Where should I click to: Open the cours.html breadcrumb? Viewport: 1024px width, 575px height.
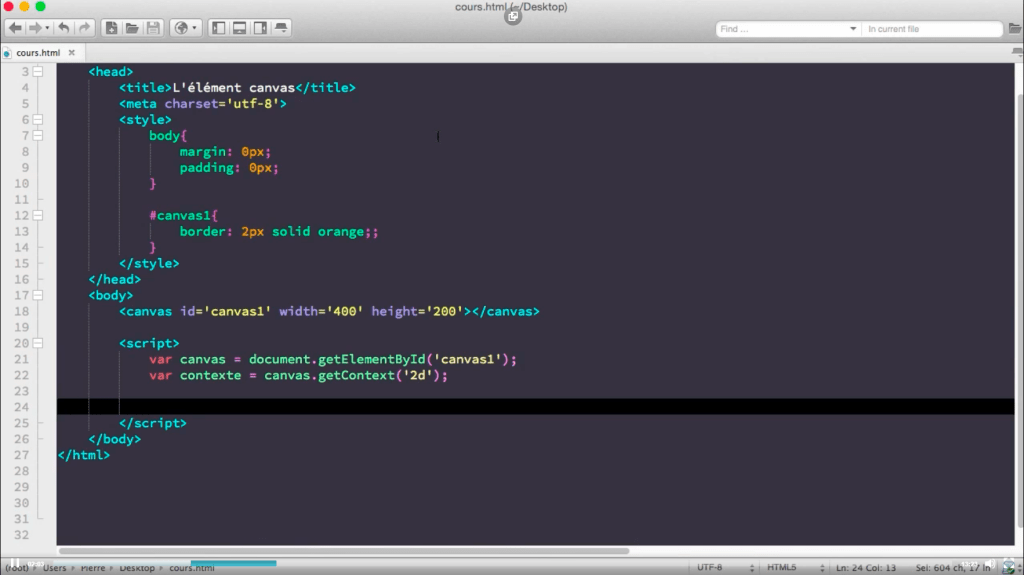tap(192, 568)
